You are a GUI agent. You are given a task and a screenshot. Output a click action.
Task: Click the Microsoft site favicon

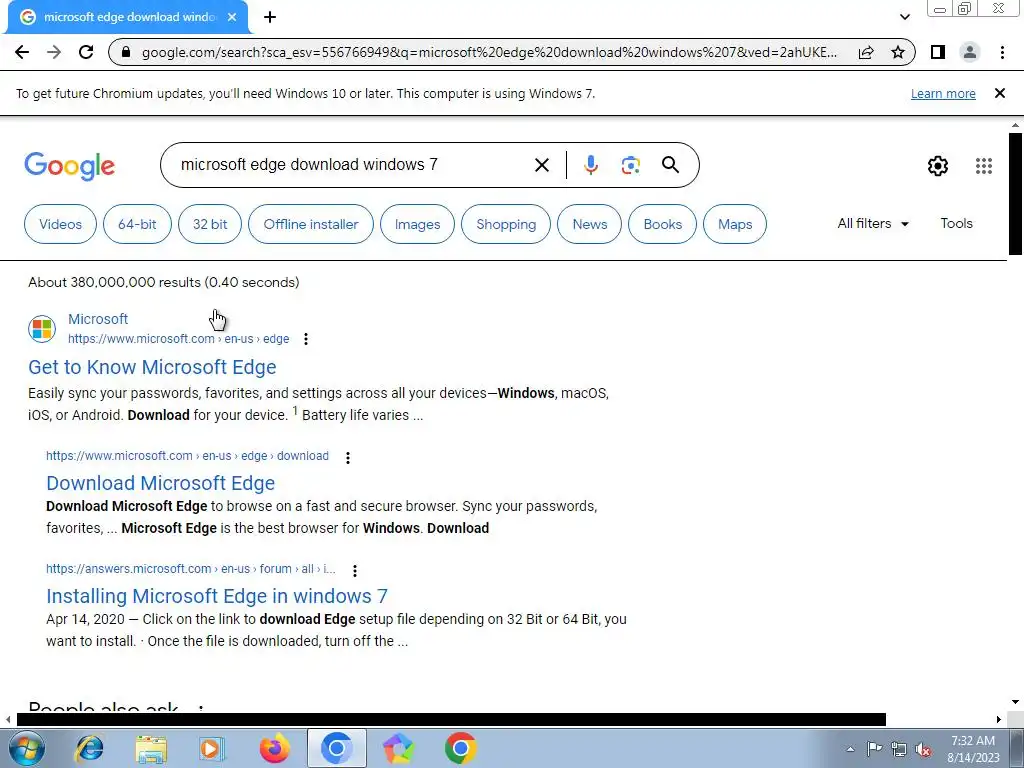coord(42,328)
